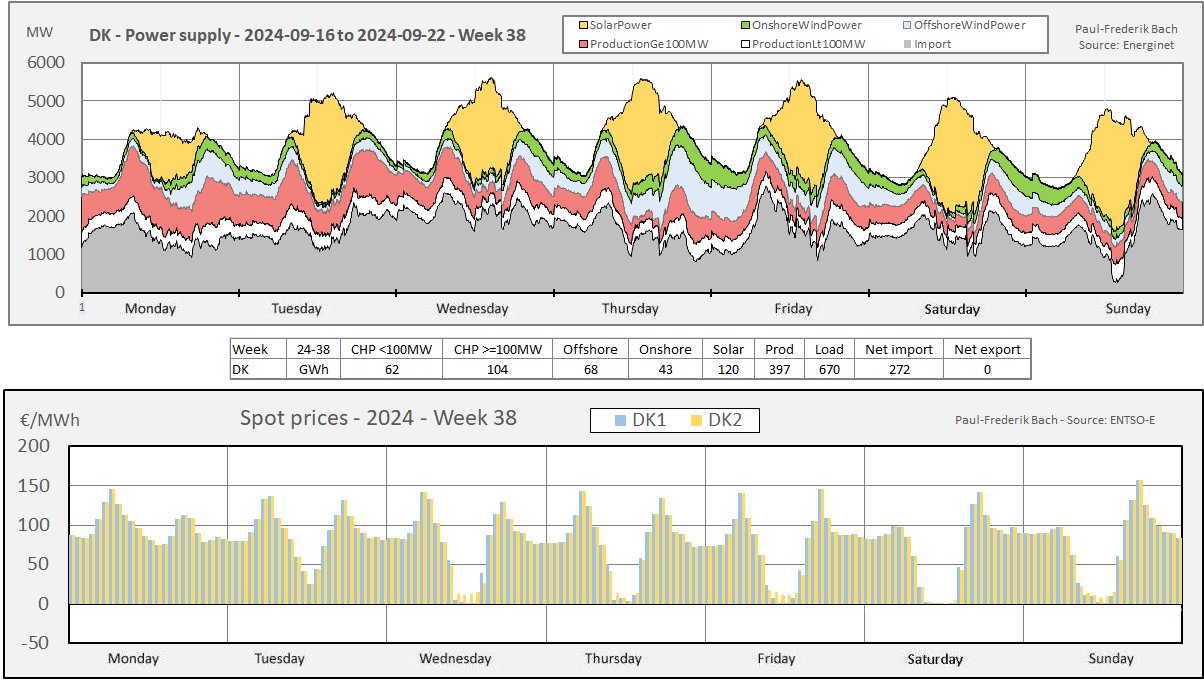The width and height of the screenshot is (1204, 680).
Task: Click the DK1 blue legend marker
Action: [622, 421]
